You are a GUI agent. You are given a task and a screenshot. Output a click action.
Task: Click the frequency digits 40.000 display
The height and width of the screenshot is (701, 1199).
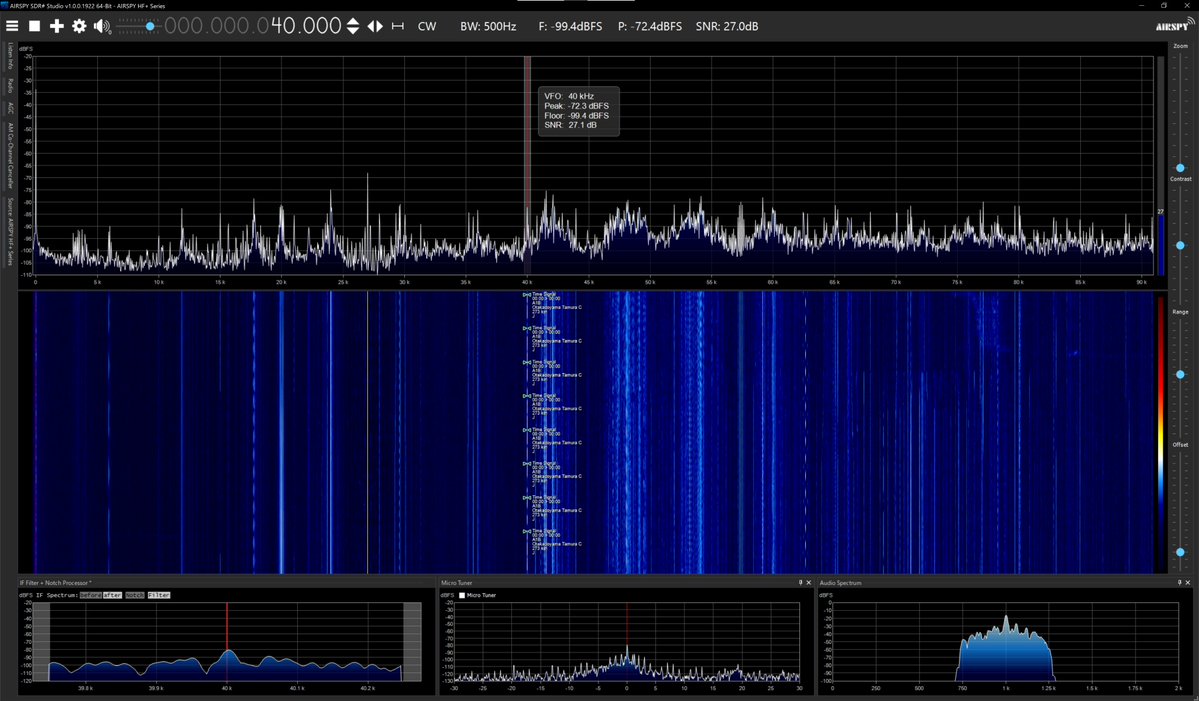(306, 26)
